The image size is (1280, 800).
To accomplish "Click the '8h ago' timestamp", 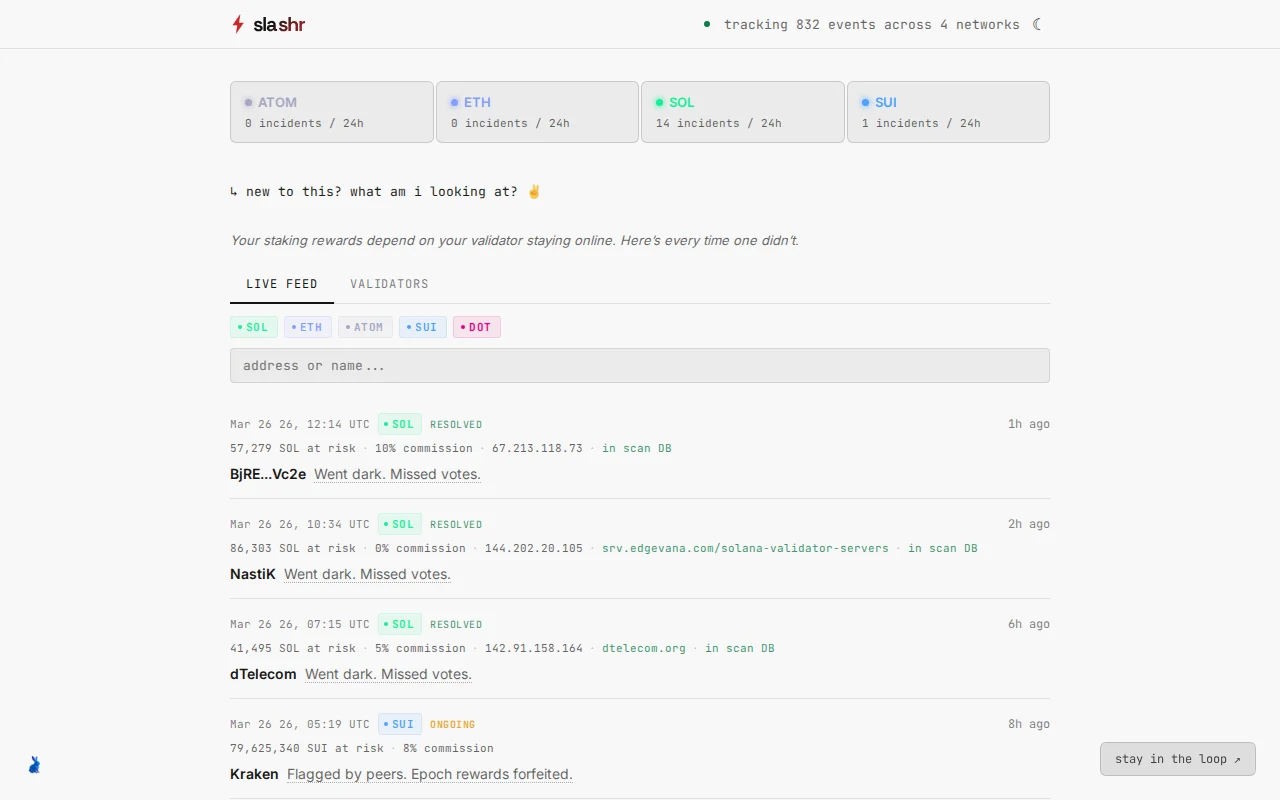I will pyautogui.click(x=1029, y=724).
